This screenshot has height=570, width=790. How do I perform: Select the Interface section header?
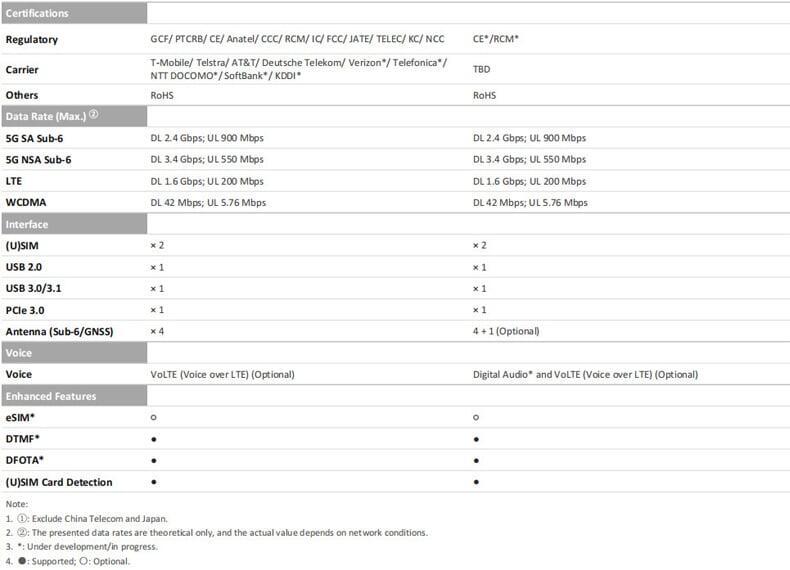pos(74,224)
